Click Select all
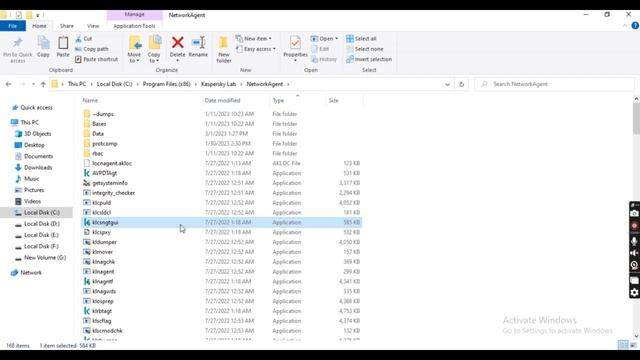The image size is (640, 360). click(361, 39)
